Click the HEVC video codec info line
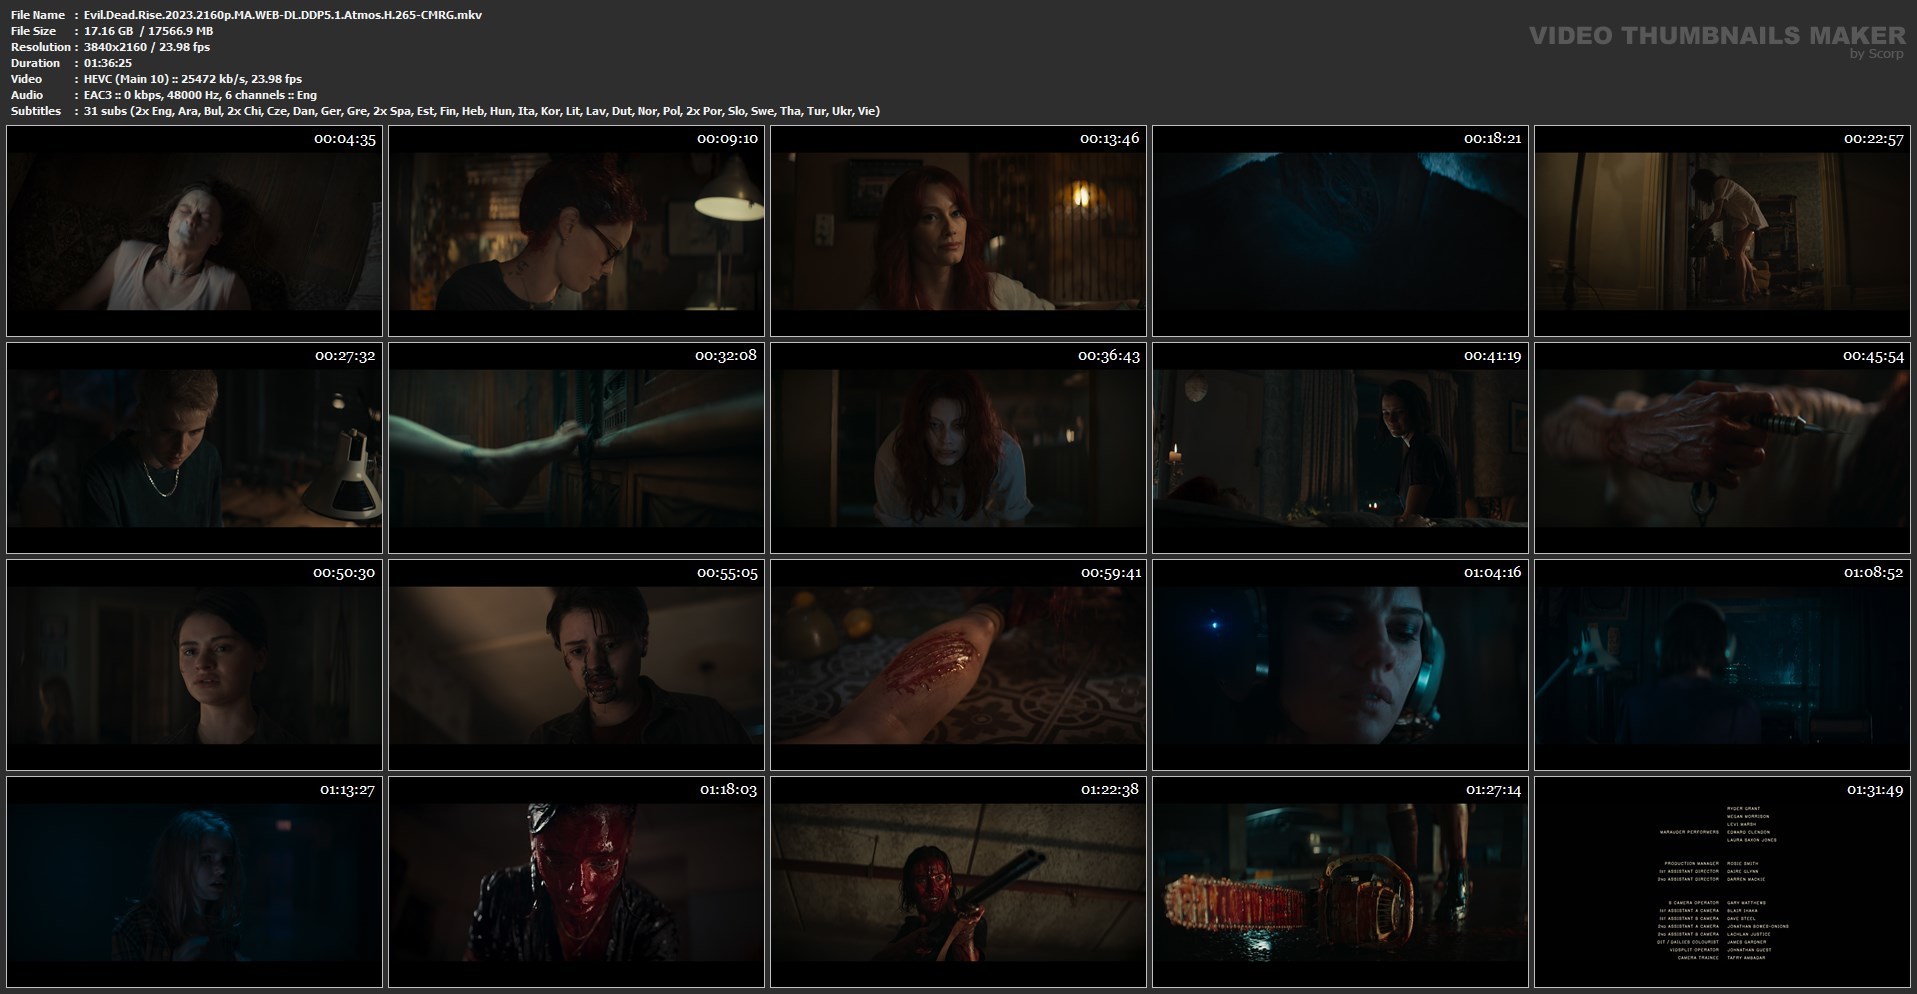1917x994 pixels. [x=193, y=79]
